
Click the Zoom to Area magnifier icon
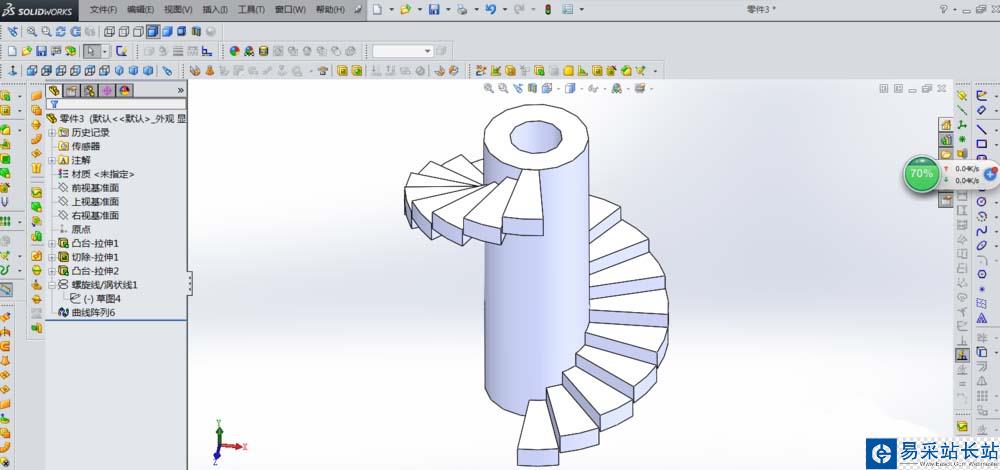(x=45, y=31)
